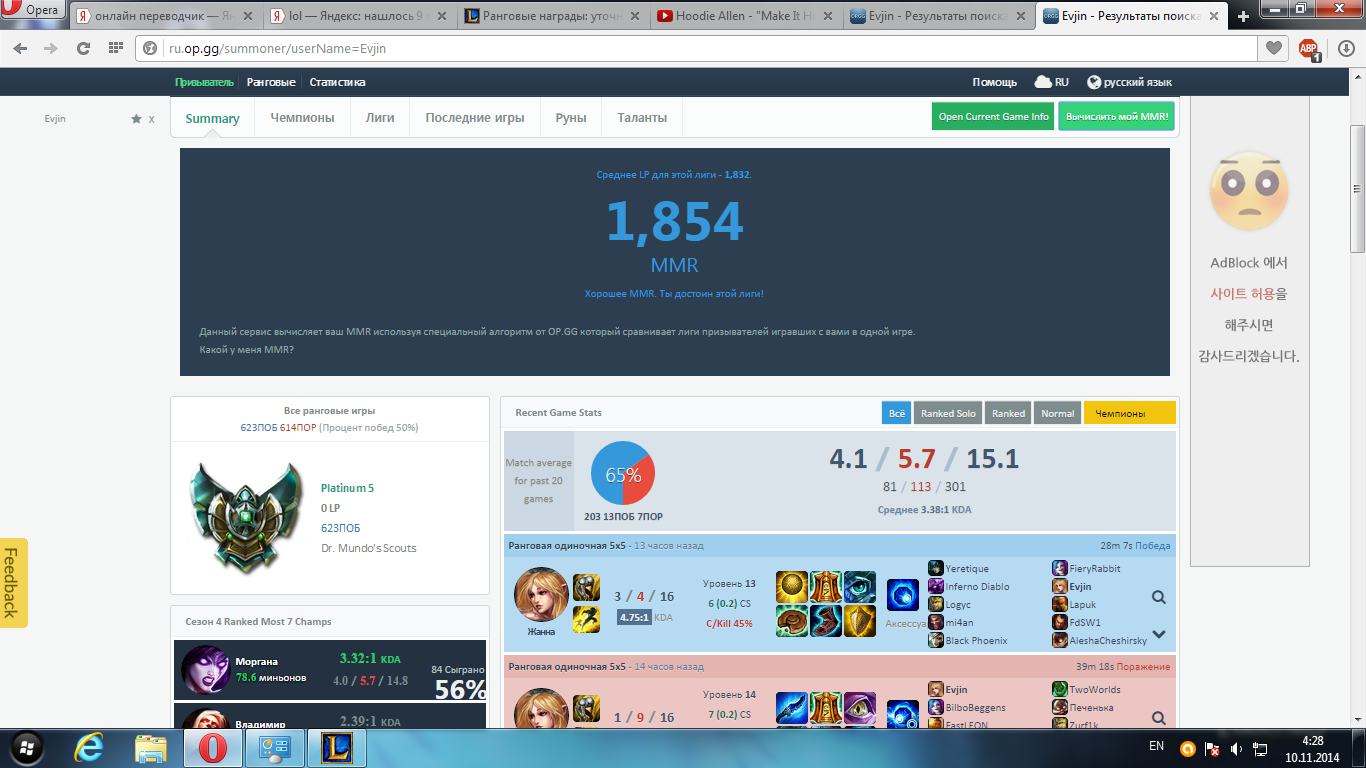Open File Explorer from the taskbar
The image size is (1366, 768).
pos(151,747)
